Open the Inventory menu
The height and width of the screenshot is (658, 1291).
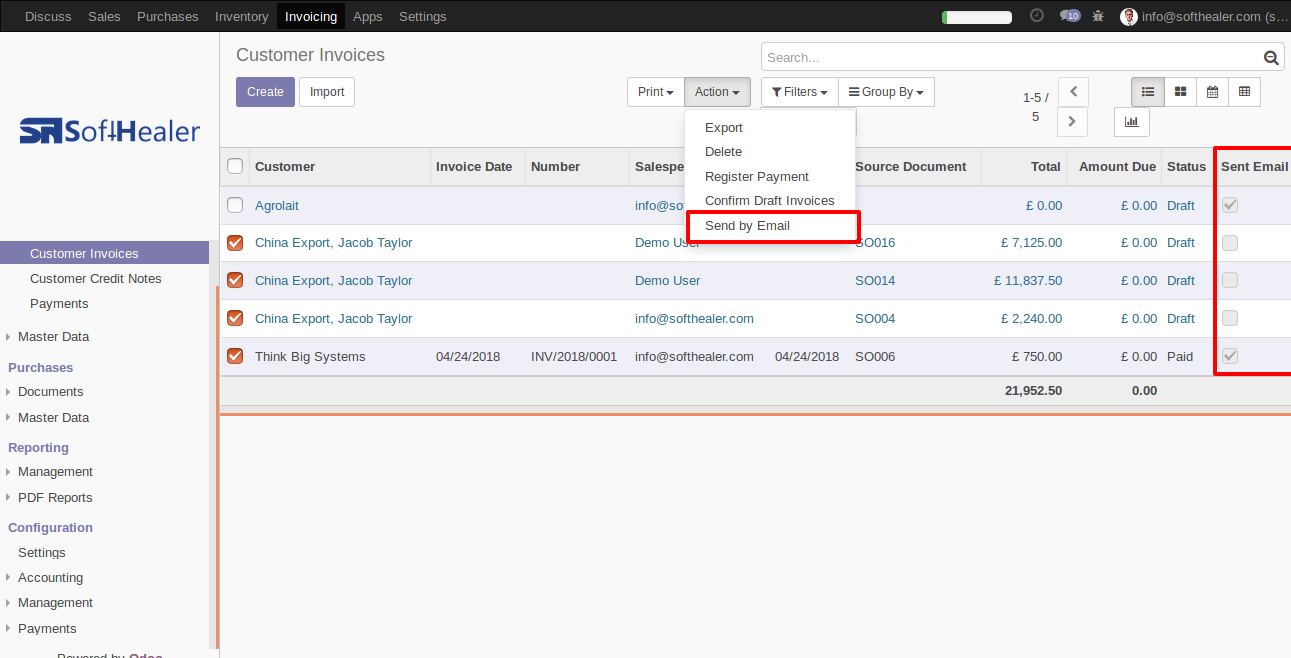tap(242, 16)
